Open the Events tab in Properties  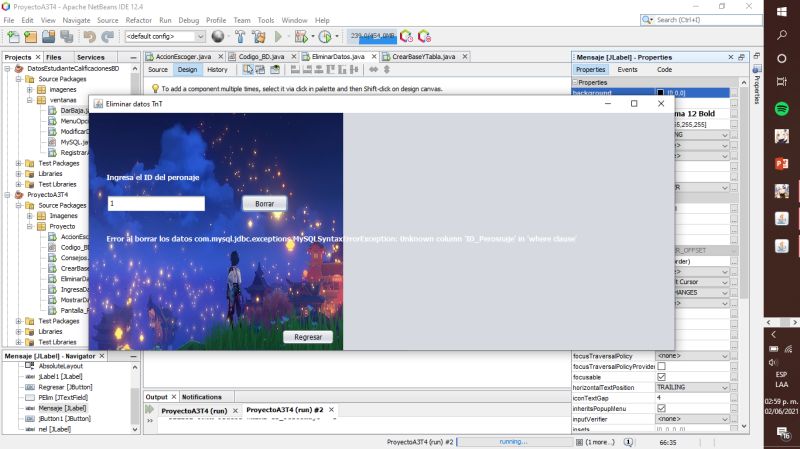(x=627, y=69)
